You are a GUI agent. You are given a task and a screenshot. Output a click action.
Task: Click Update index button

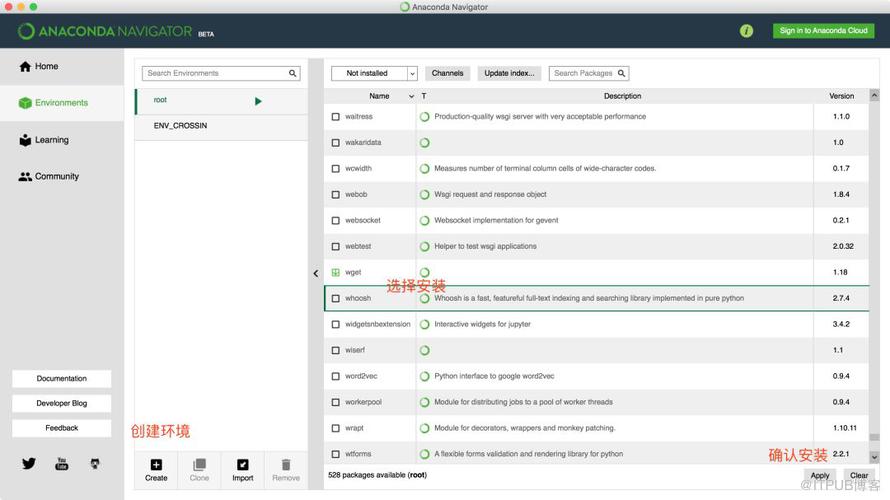[509, 73]
